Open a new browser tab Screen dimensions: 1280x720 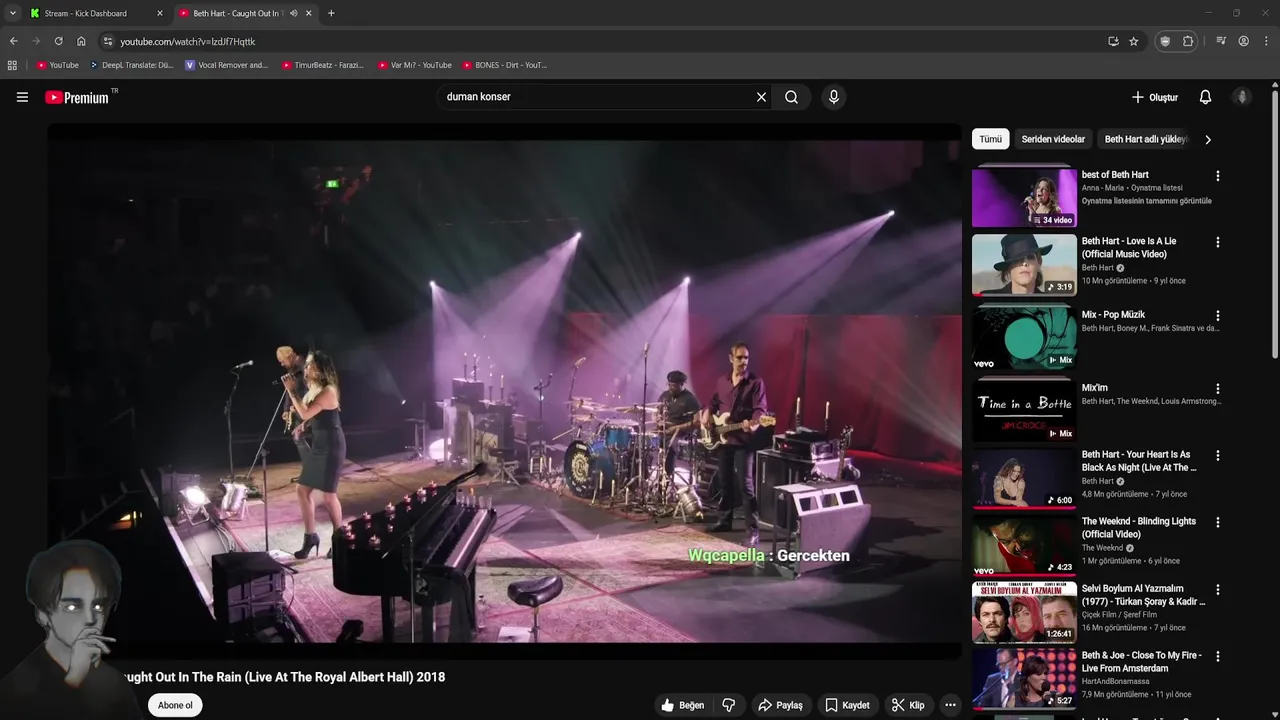pos(331,13)
